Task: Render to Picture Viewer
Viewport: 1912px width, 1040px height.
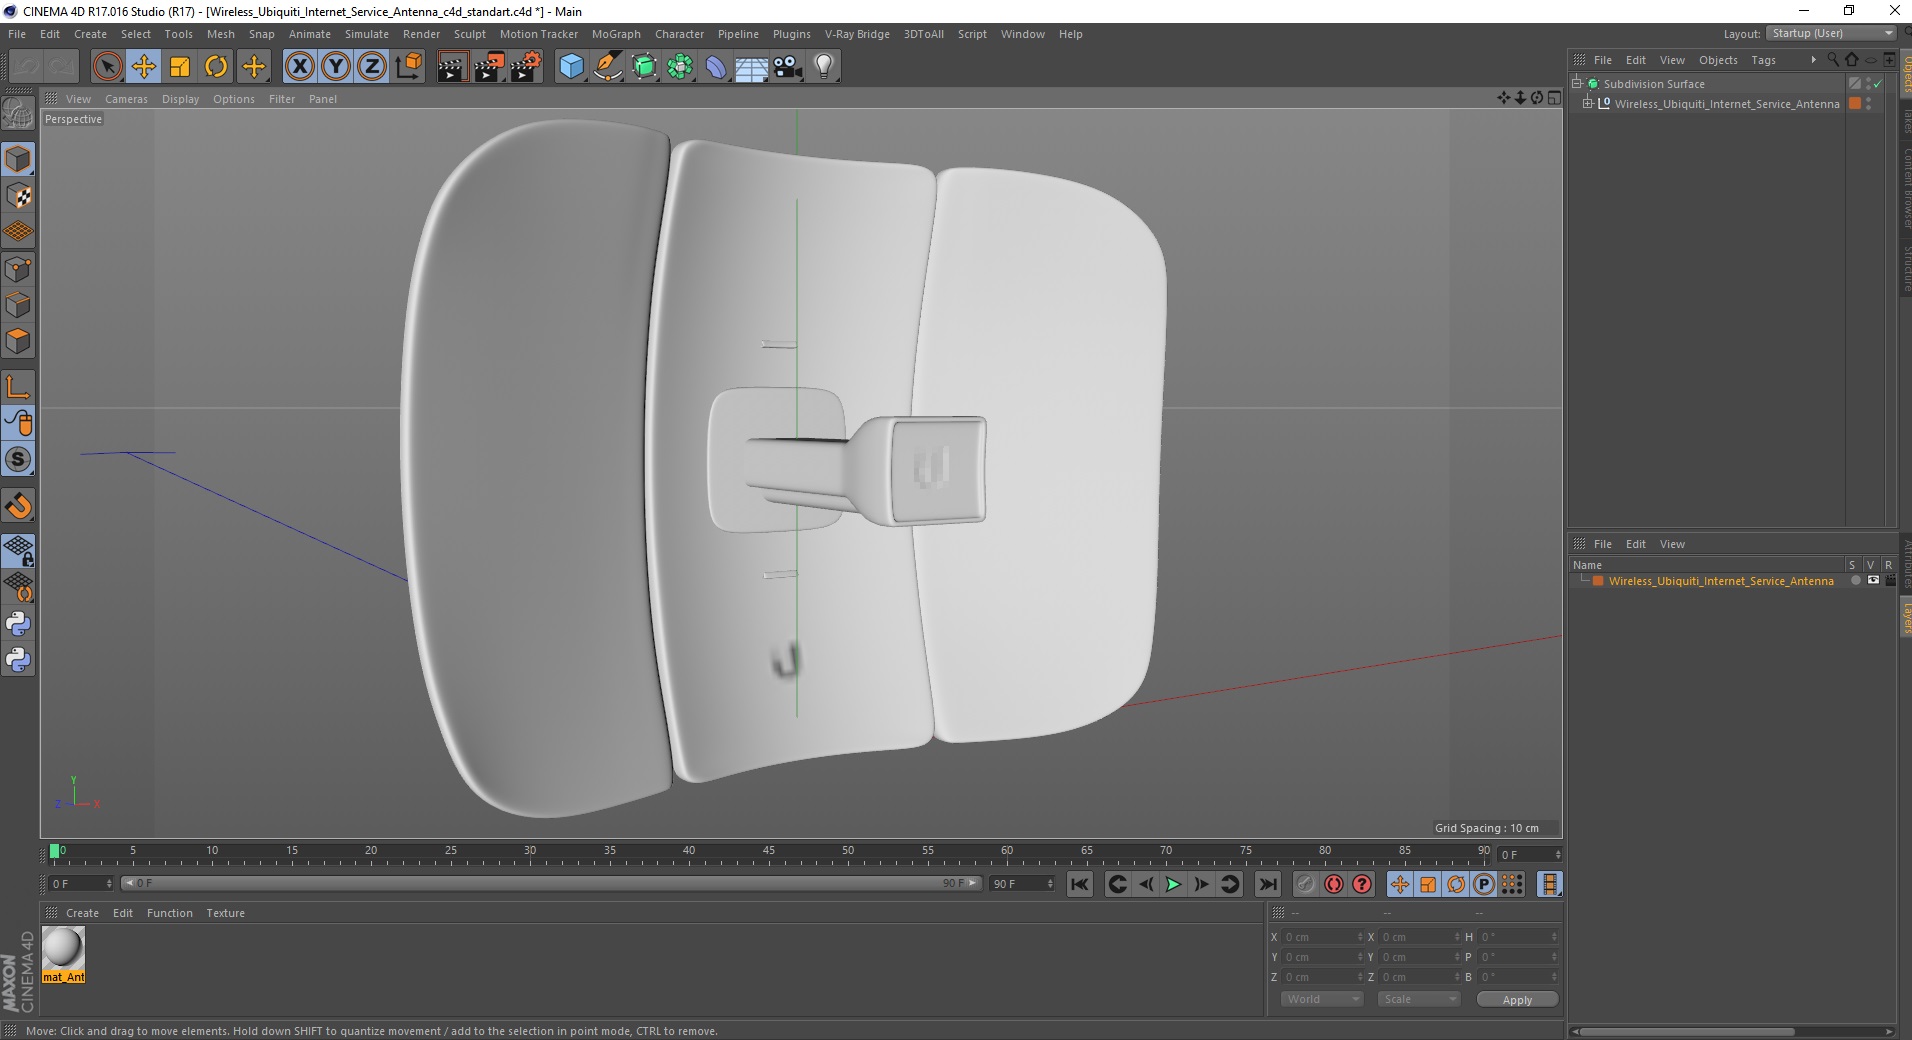Action: click(489, 67)
